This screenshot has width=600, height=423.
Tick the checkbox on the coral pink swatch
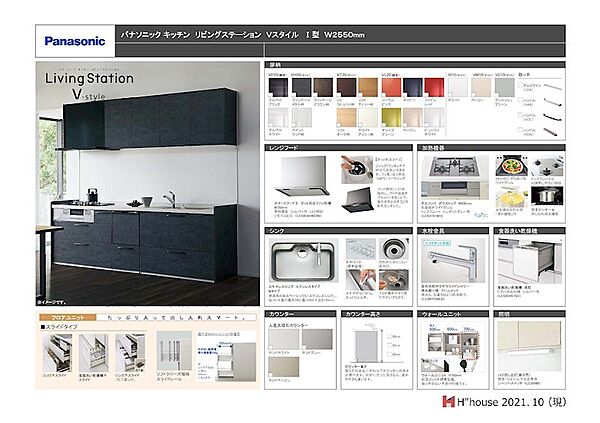coord(384,95)
